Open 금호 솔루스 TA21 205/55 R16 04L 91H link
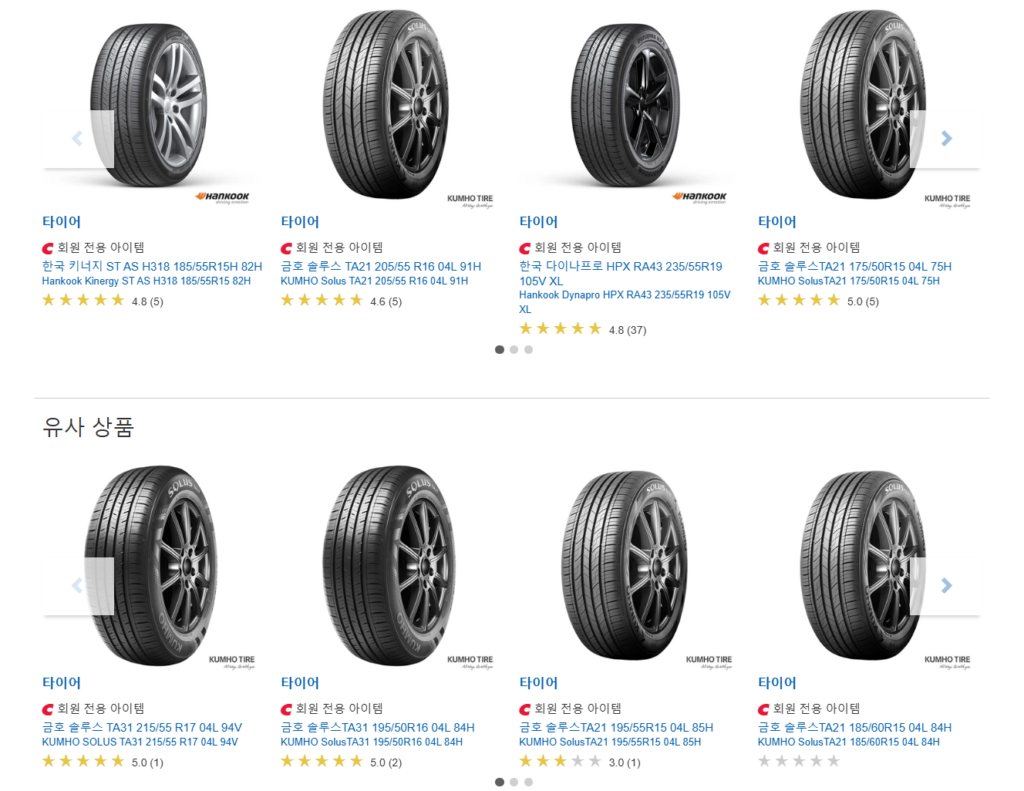The height and width of the screenshot is (791, 1024). tap(381, 266)
